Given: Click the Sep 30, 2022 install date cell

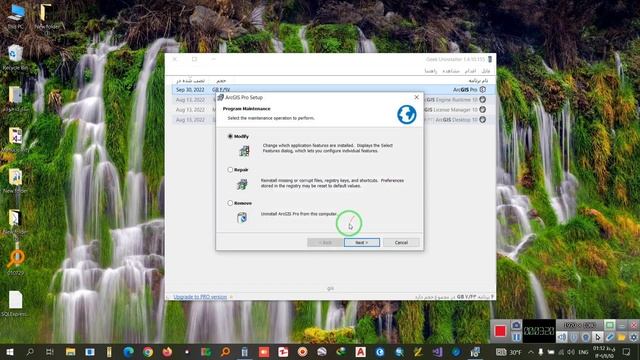Looking at the screenshot, I should click(x=190, y=89).
